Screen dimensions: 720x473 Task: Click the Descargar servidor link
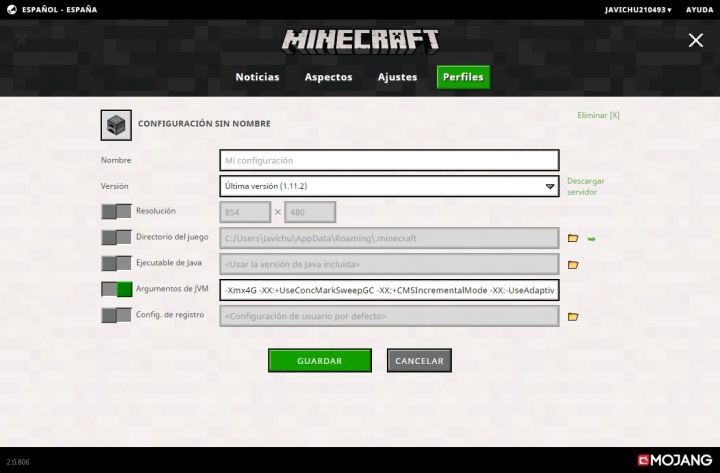(585, 186)
